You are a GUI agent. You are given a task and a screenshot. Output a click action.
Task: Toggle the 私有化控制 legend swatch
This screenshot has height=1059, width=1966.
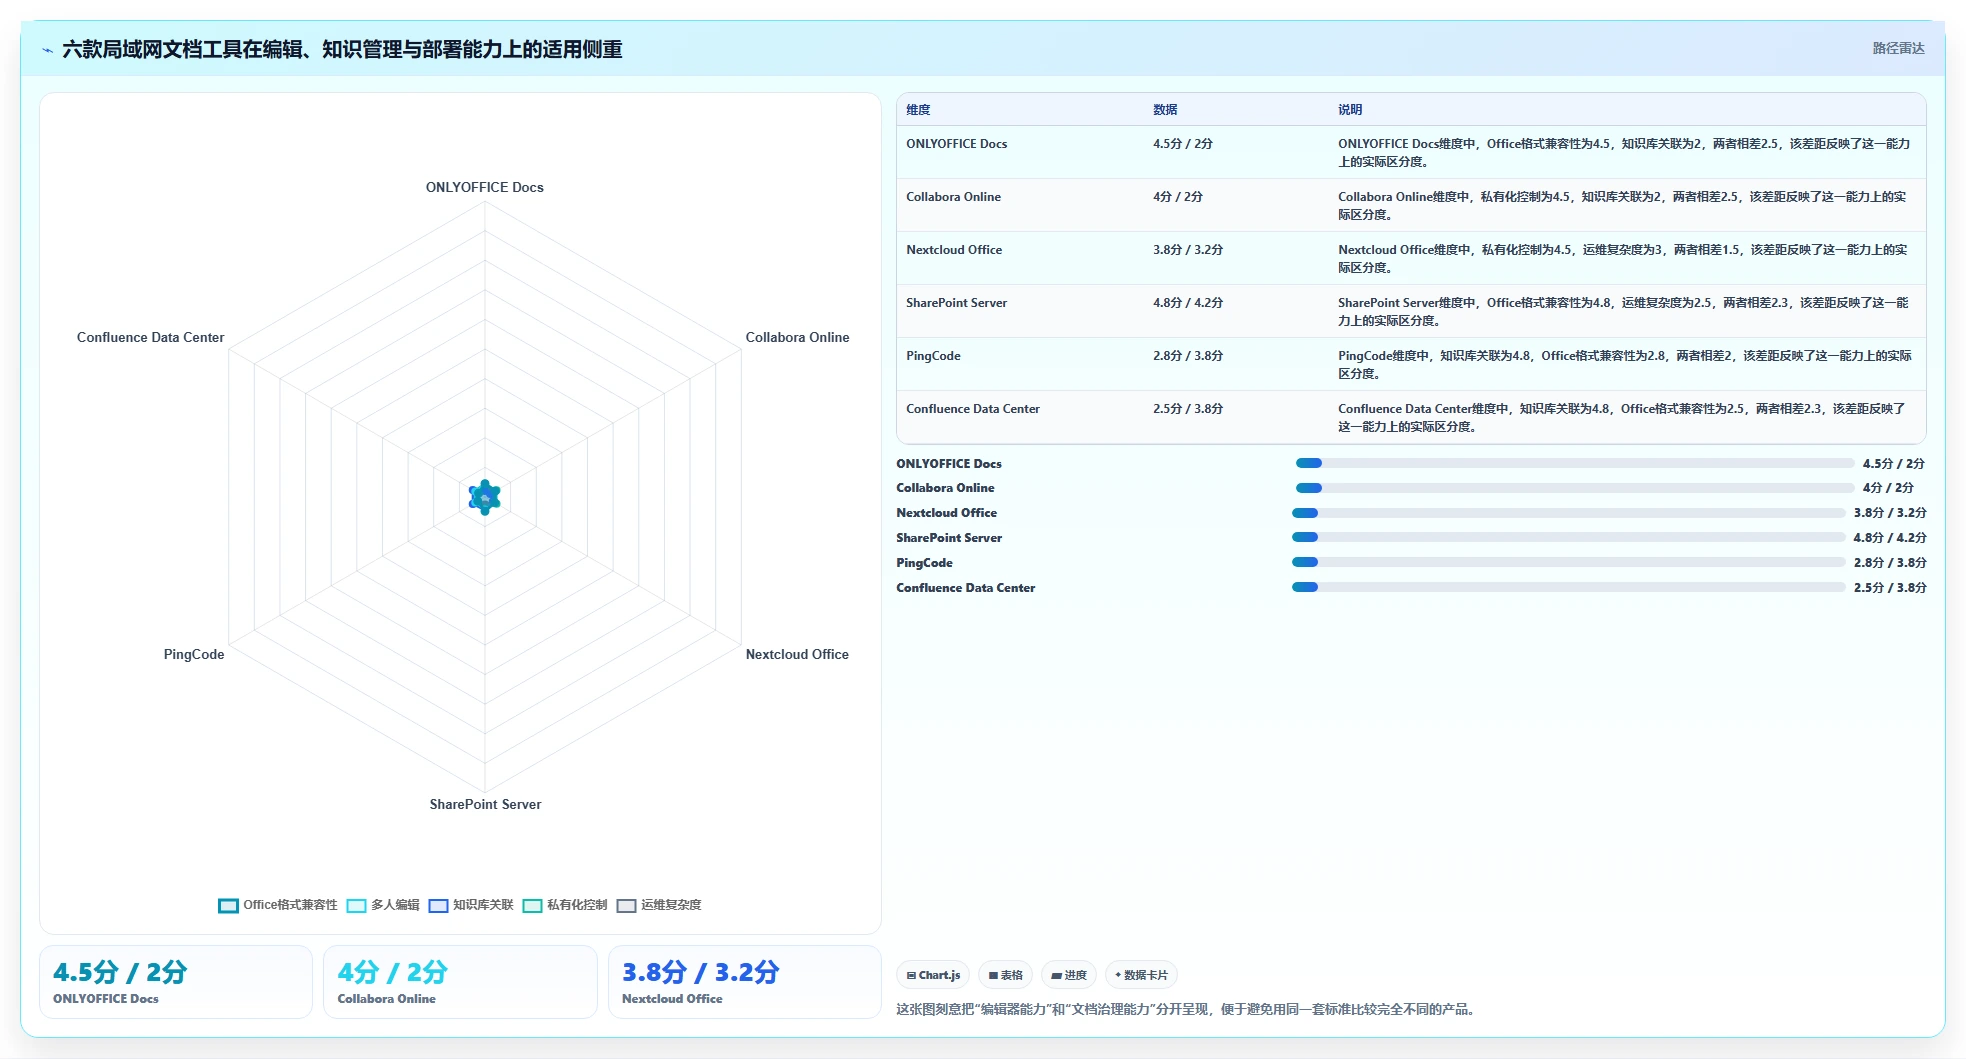tap(532, 906)
